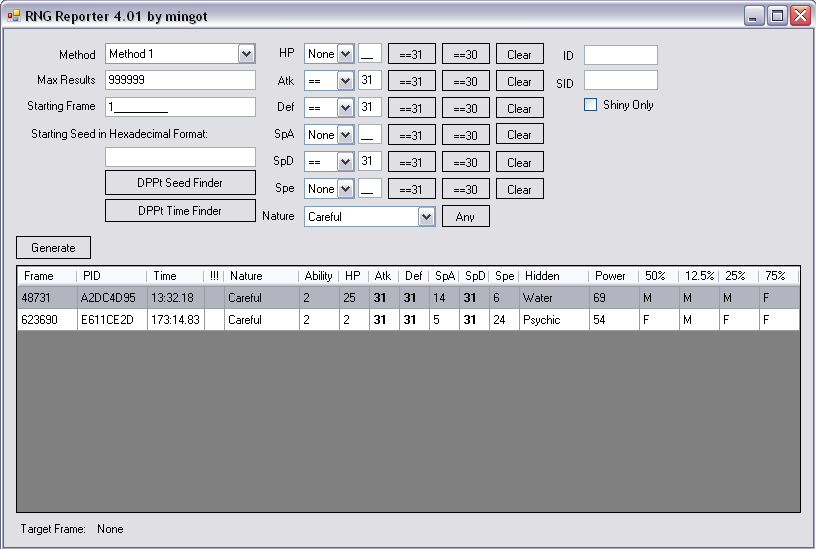Click the Atk IV value field
This screenshot has width=816, height=549.
369,81
